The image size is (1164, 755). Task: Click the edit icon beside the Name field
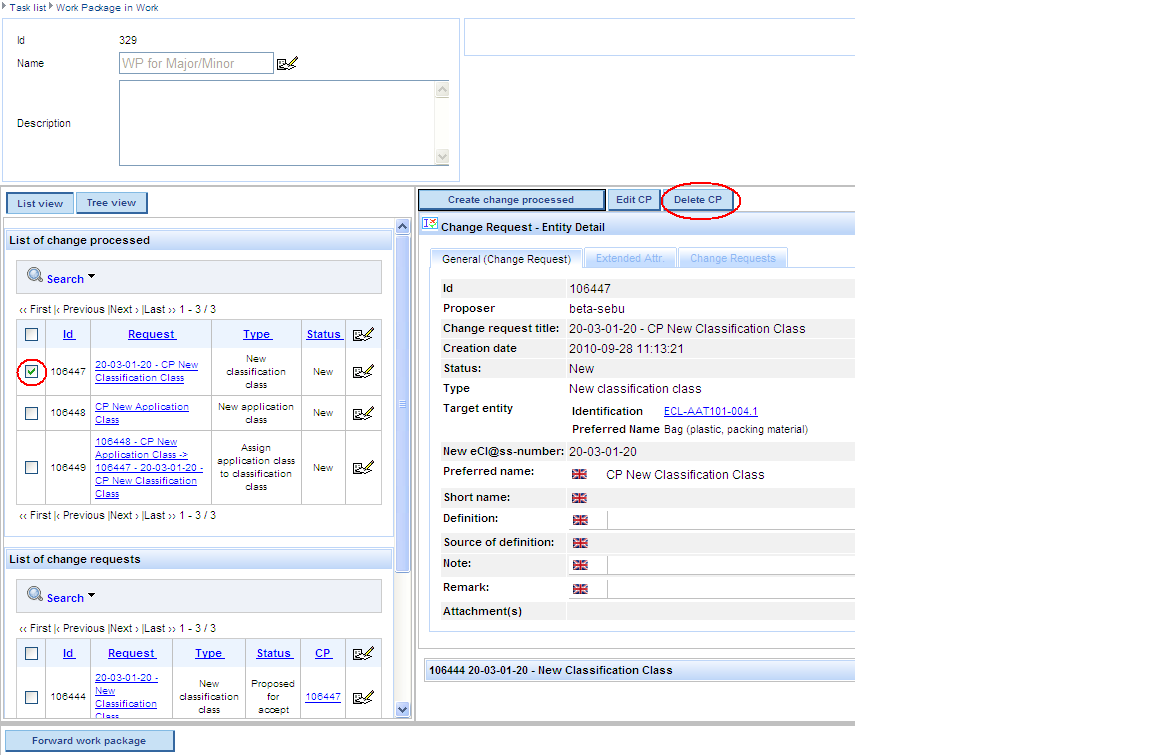(287, 64)
